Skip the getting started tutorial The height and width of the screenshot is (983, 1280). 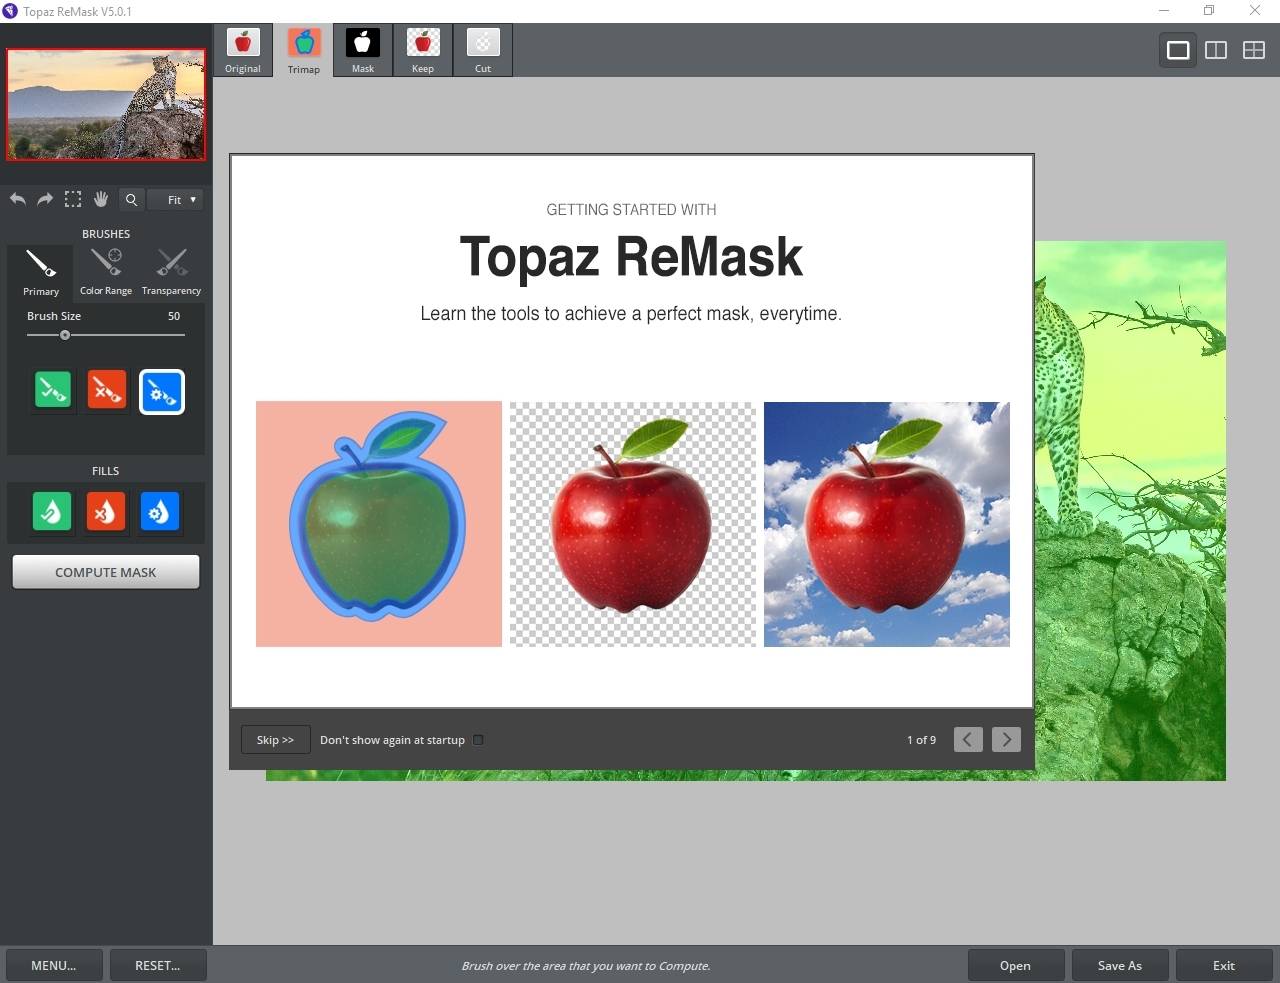(275, 740)
